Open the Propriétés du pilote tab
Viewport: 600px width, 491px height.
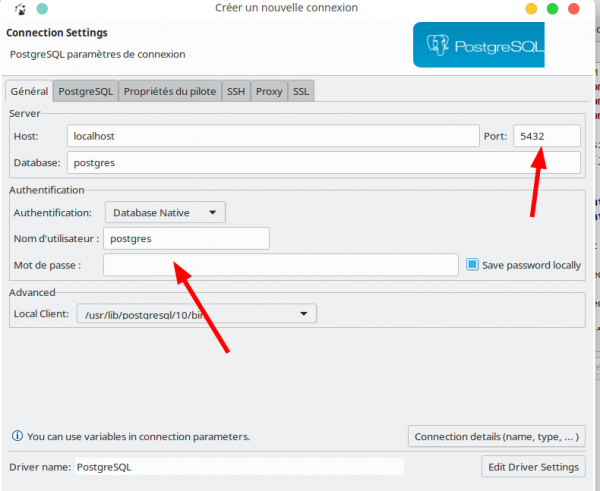tap(168, 91)
